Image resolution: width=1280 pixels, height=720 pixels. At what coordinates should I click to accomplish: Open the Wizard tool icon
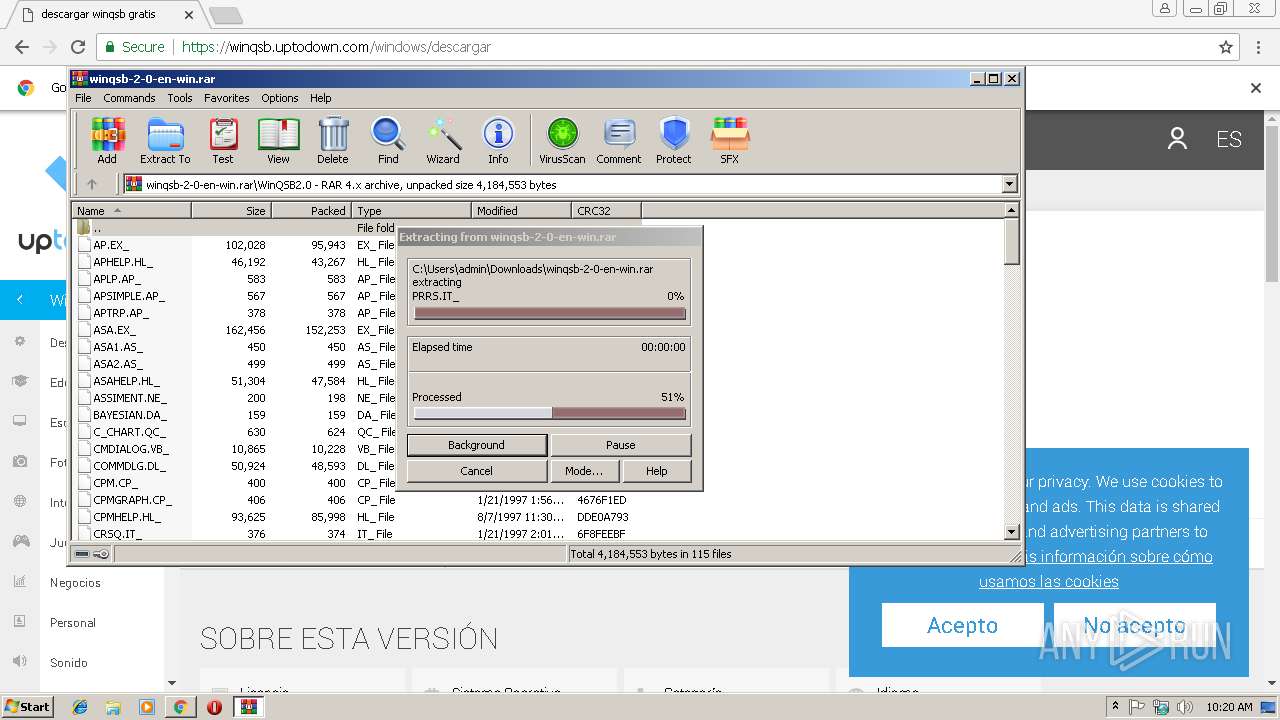443,140
